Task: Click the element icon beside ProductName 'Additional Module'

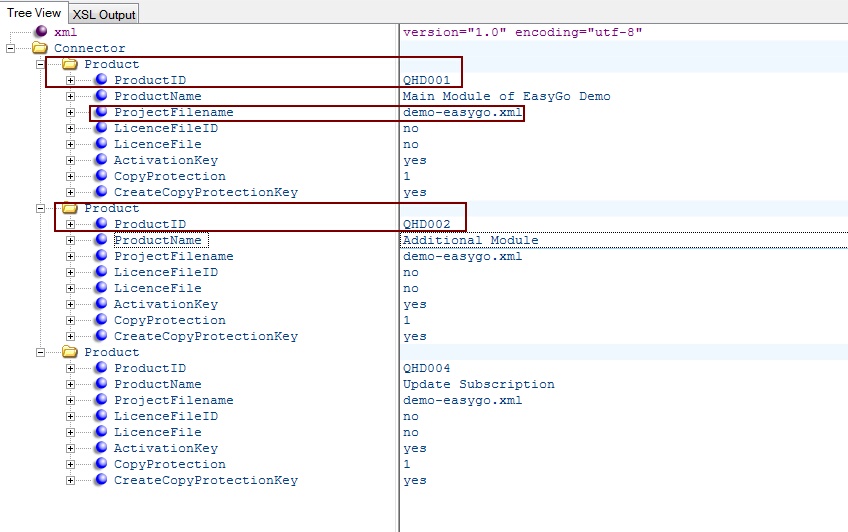Action: (100, 240)
